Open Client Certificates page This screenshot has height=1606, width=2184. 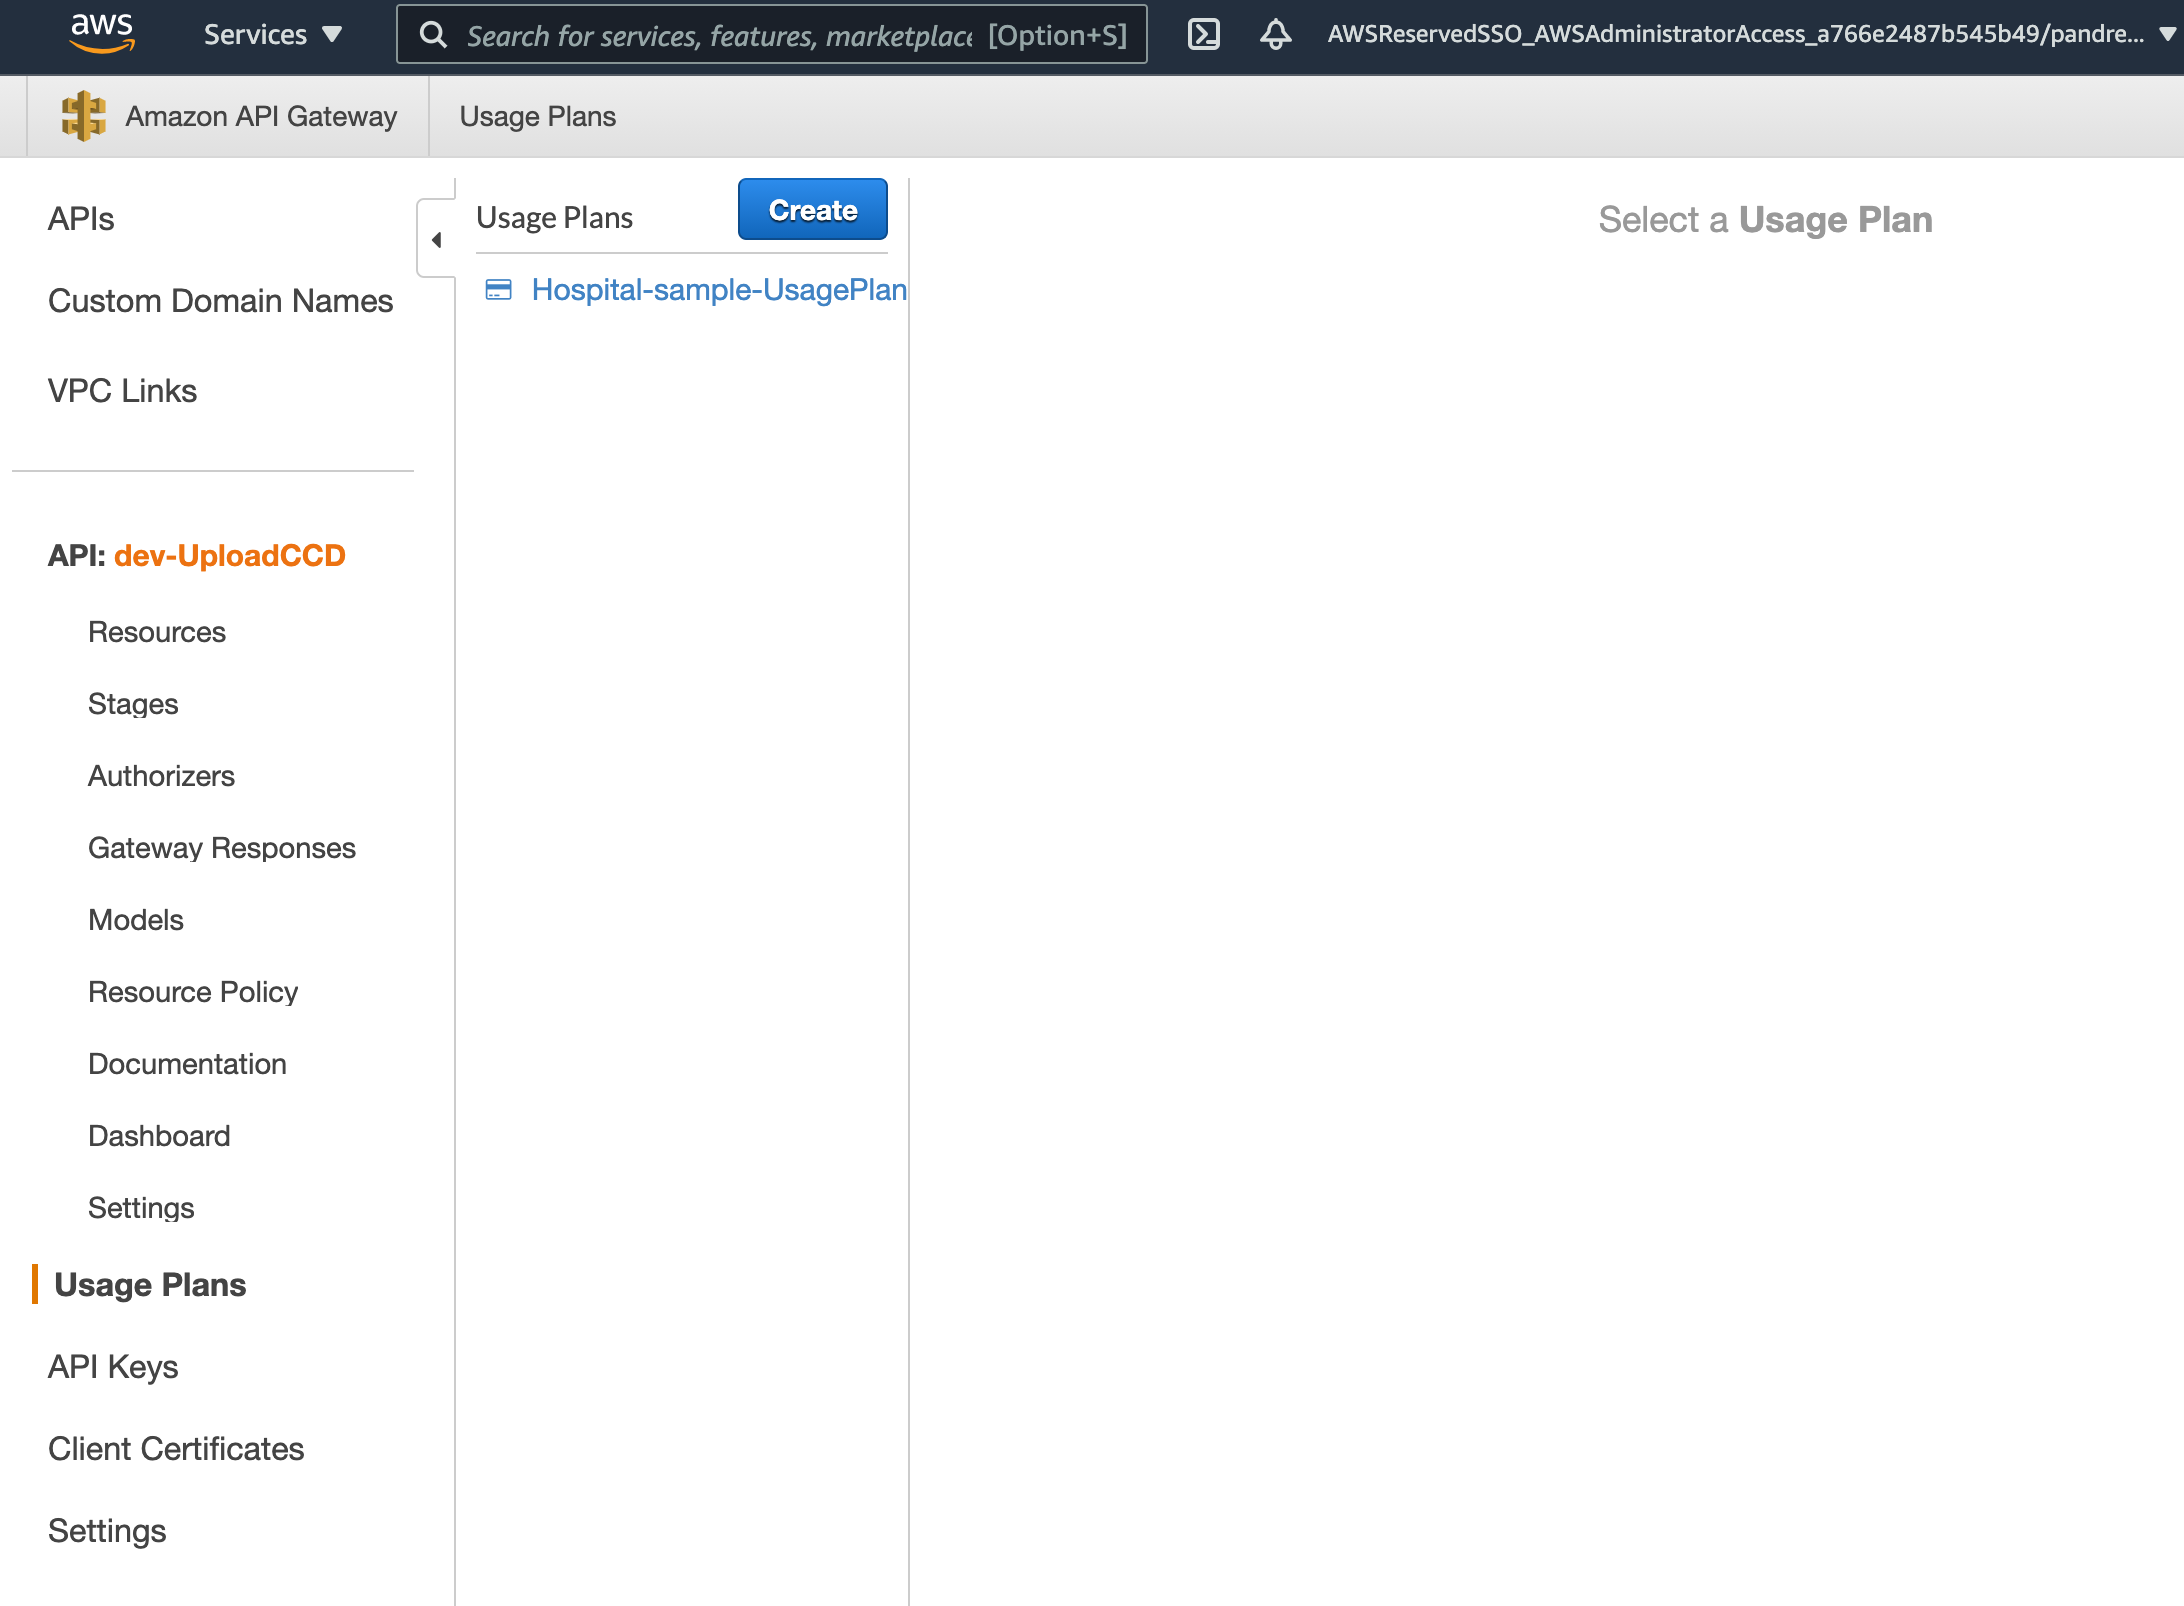coord(176,1449)
